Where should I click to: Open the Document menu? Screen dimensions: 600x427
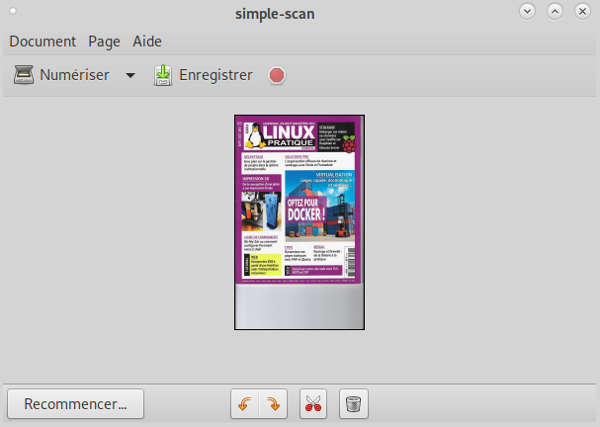pos(42,41)
